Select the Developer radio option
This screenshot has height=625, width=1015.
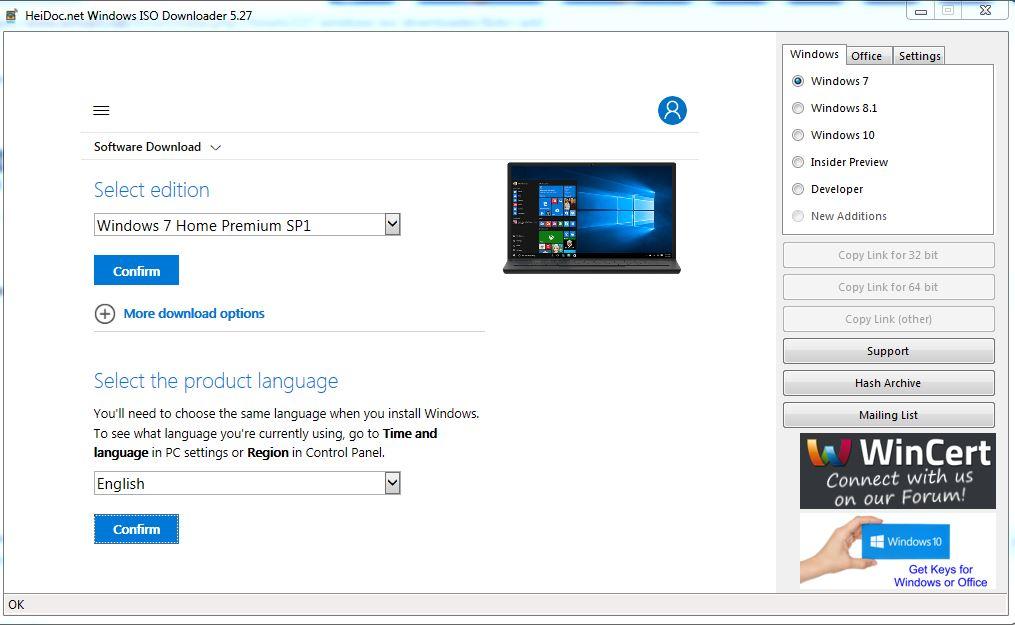click(x=798, y=189)
